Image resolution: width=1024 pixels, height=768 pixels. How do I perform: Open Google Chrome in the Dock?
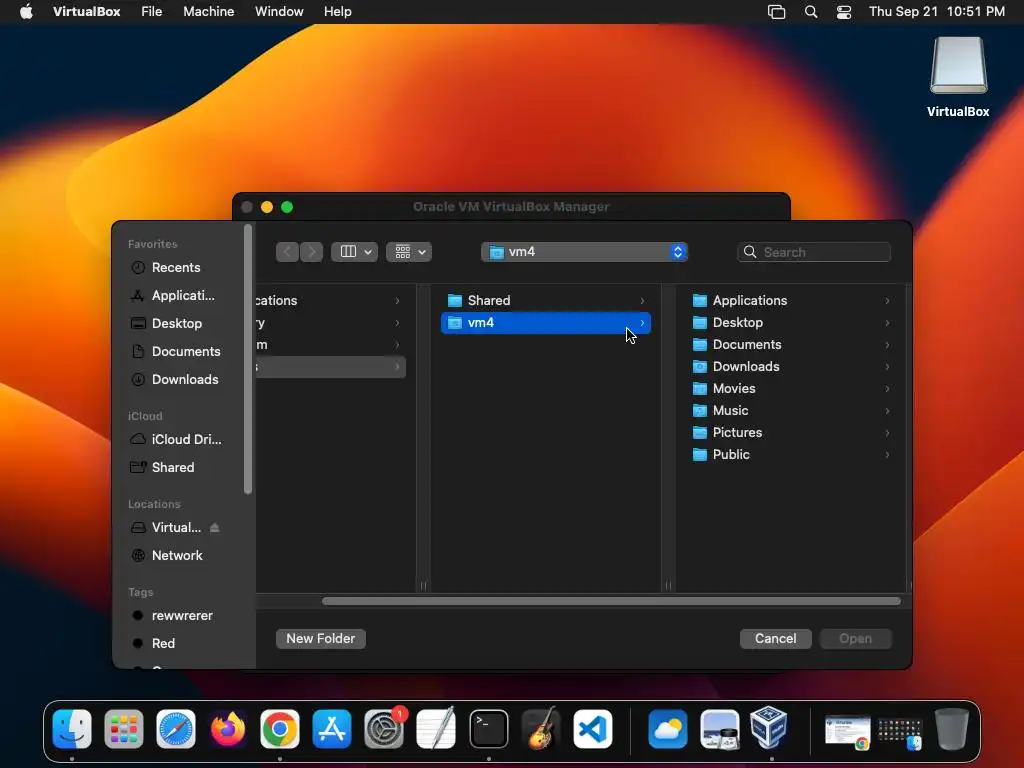[x=280, y=729]
